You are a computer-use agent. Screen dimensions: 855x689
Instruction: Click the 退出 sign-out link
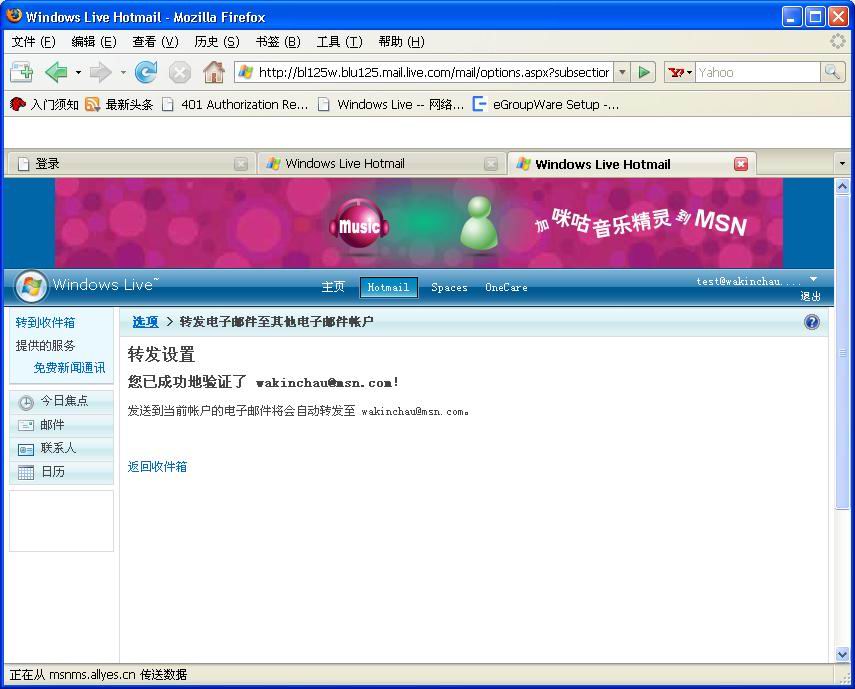(810, 296)
